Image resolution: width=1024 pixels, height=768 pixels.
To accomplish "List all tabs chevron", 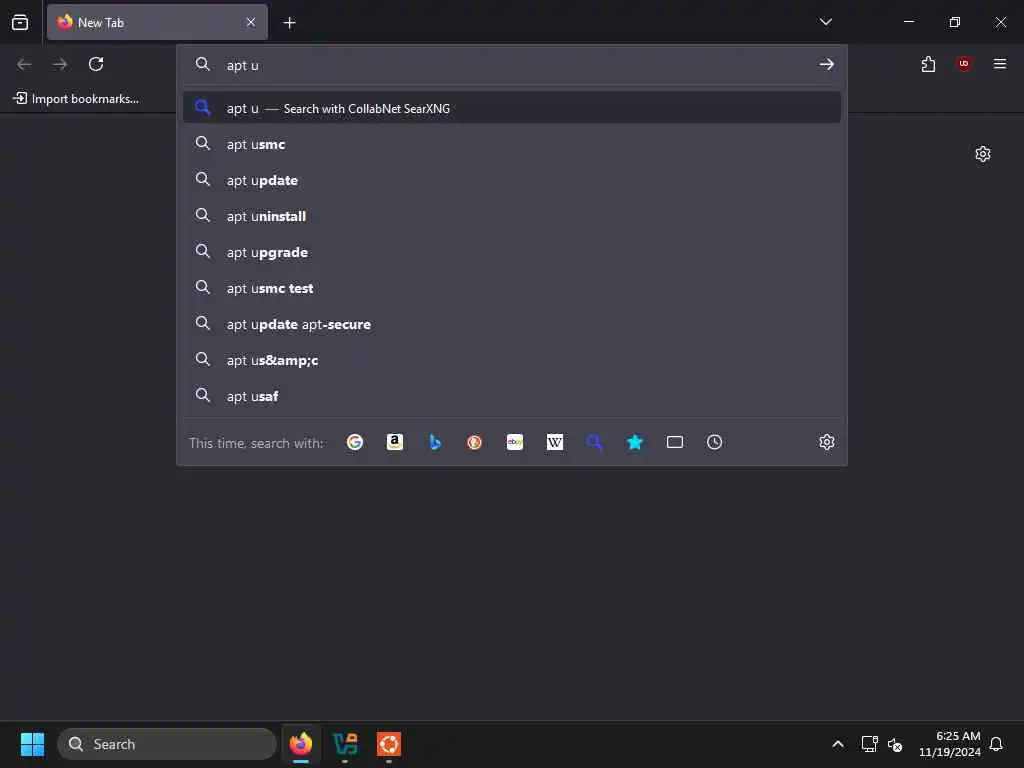I will point(825,22).
